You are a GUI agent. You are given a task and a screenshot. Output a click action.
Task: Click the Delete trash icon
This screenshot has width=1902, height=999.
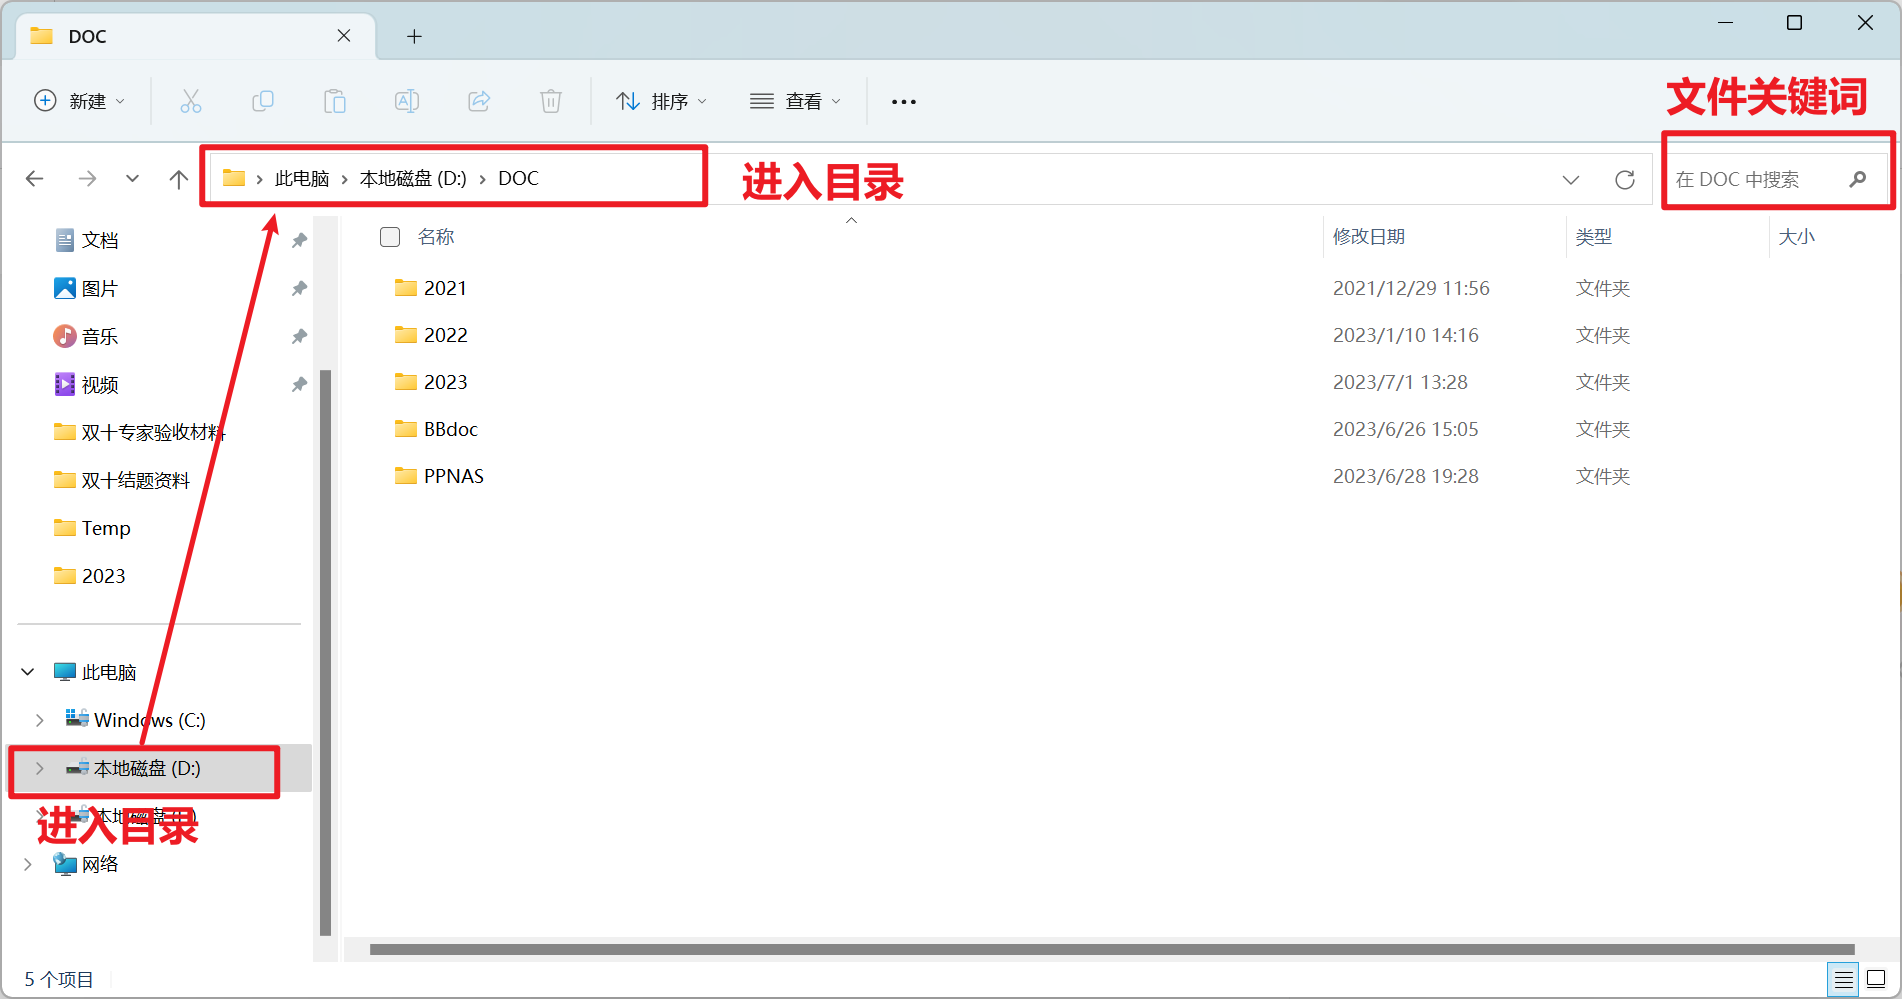(551, 101)
